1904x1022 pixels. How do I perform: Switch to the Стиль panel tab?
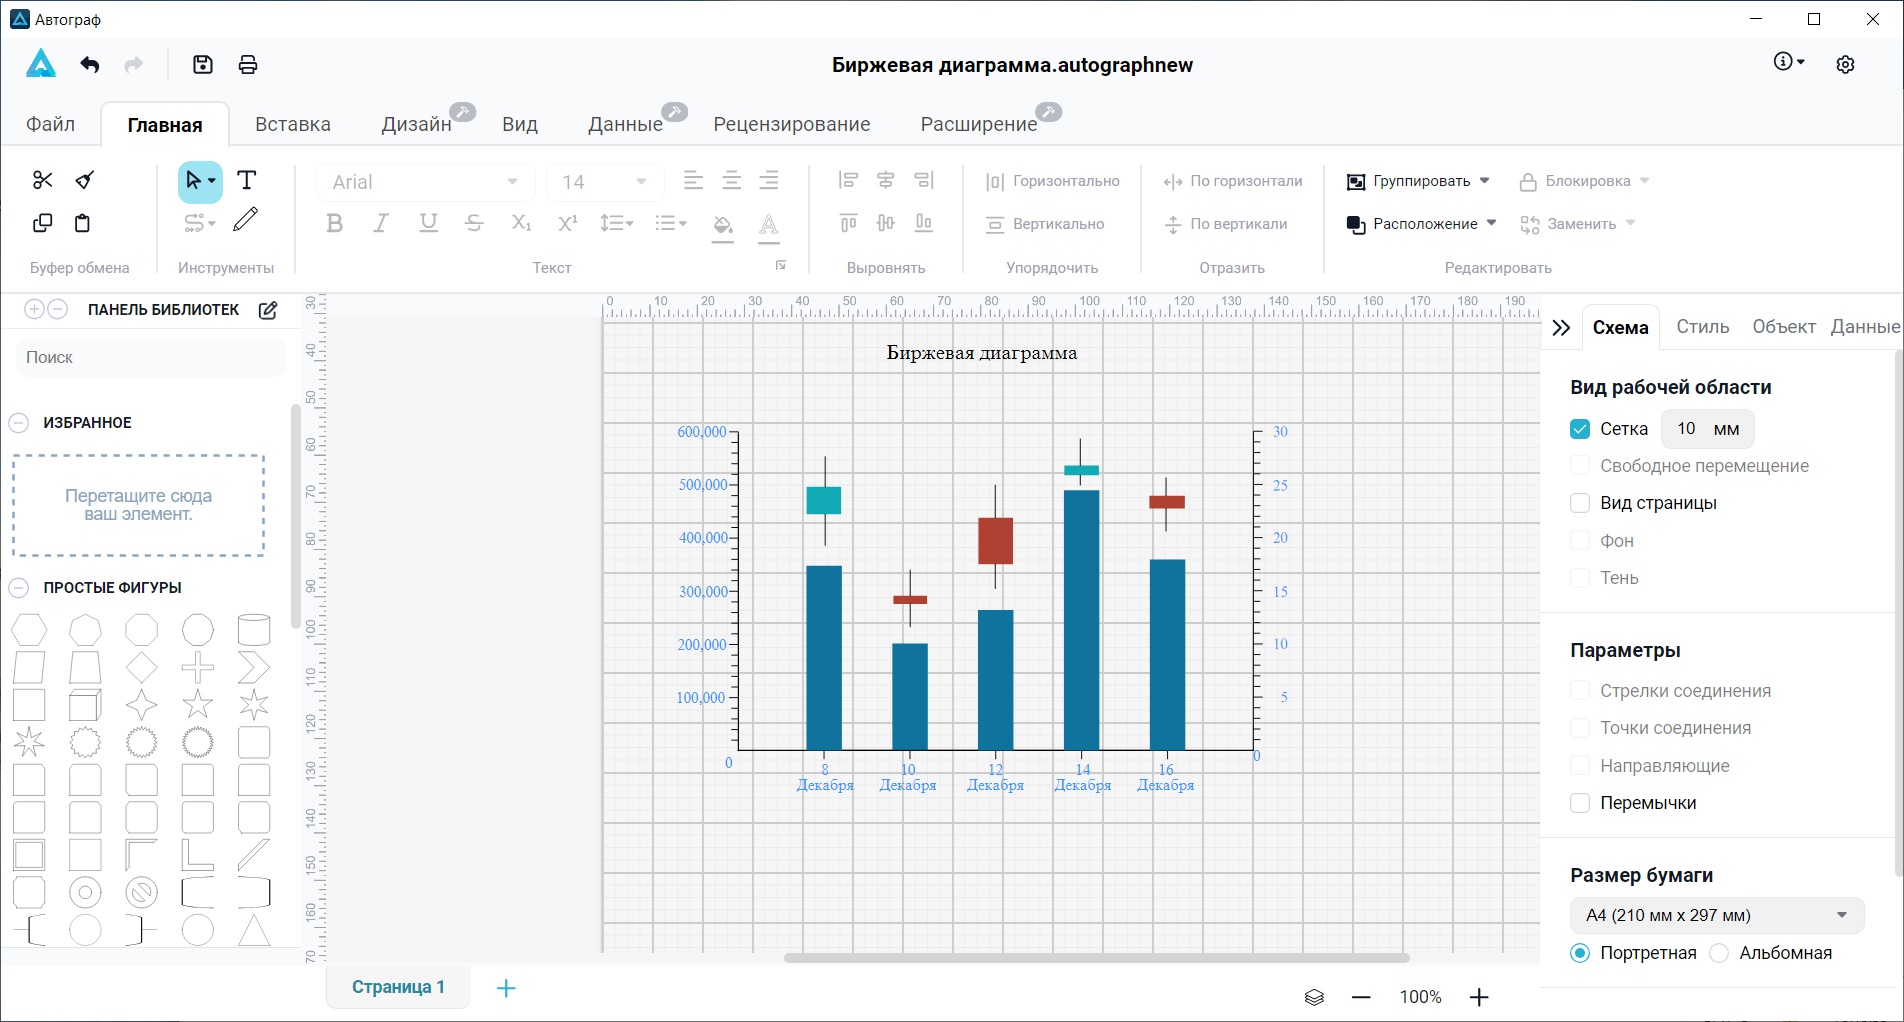1702,327
